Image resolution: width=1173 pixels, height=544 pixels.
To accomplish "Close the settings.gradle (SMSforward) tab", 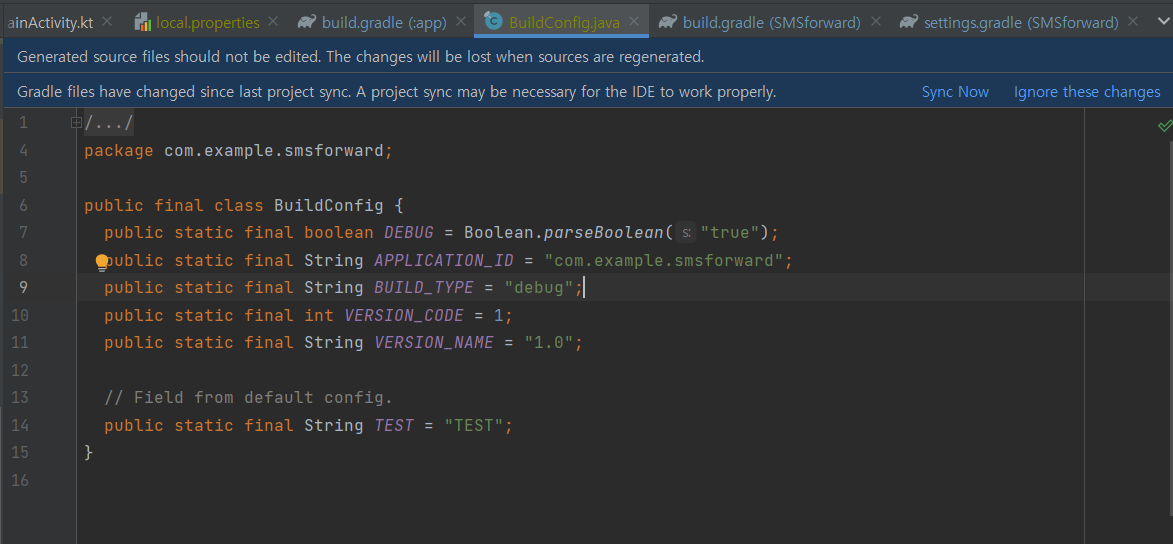I will [1133, 22].
